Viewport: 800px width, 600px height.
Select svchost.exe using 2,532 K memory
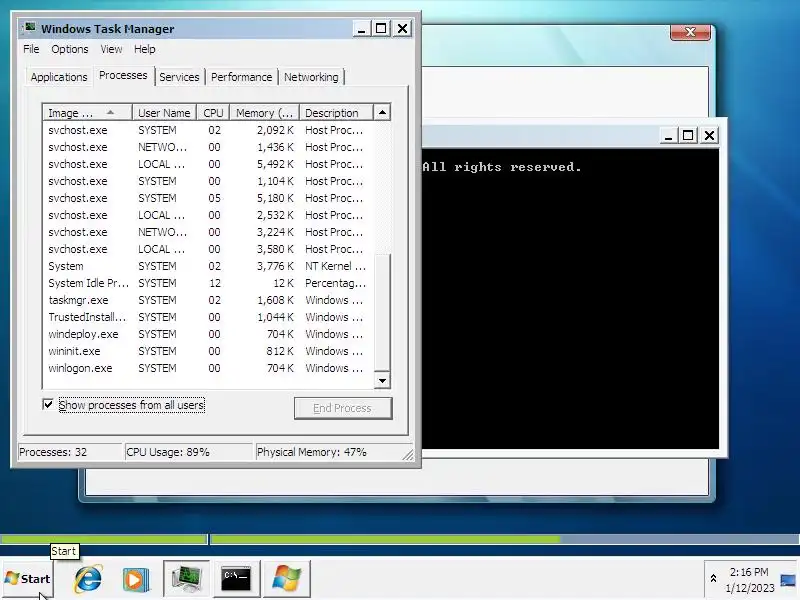tap(208, 215)
